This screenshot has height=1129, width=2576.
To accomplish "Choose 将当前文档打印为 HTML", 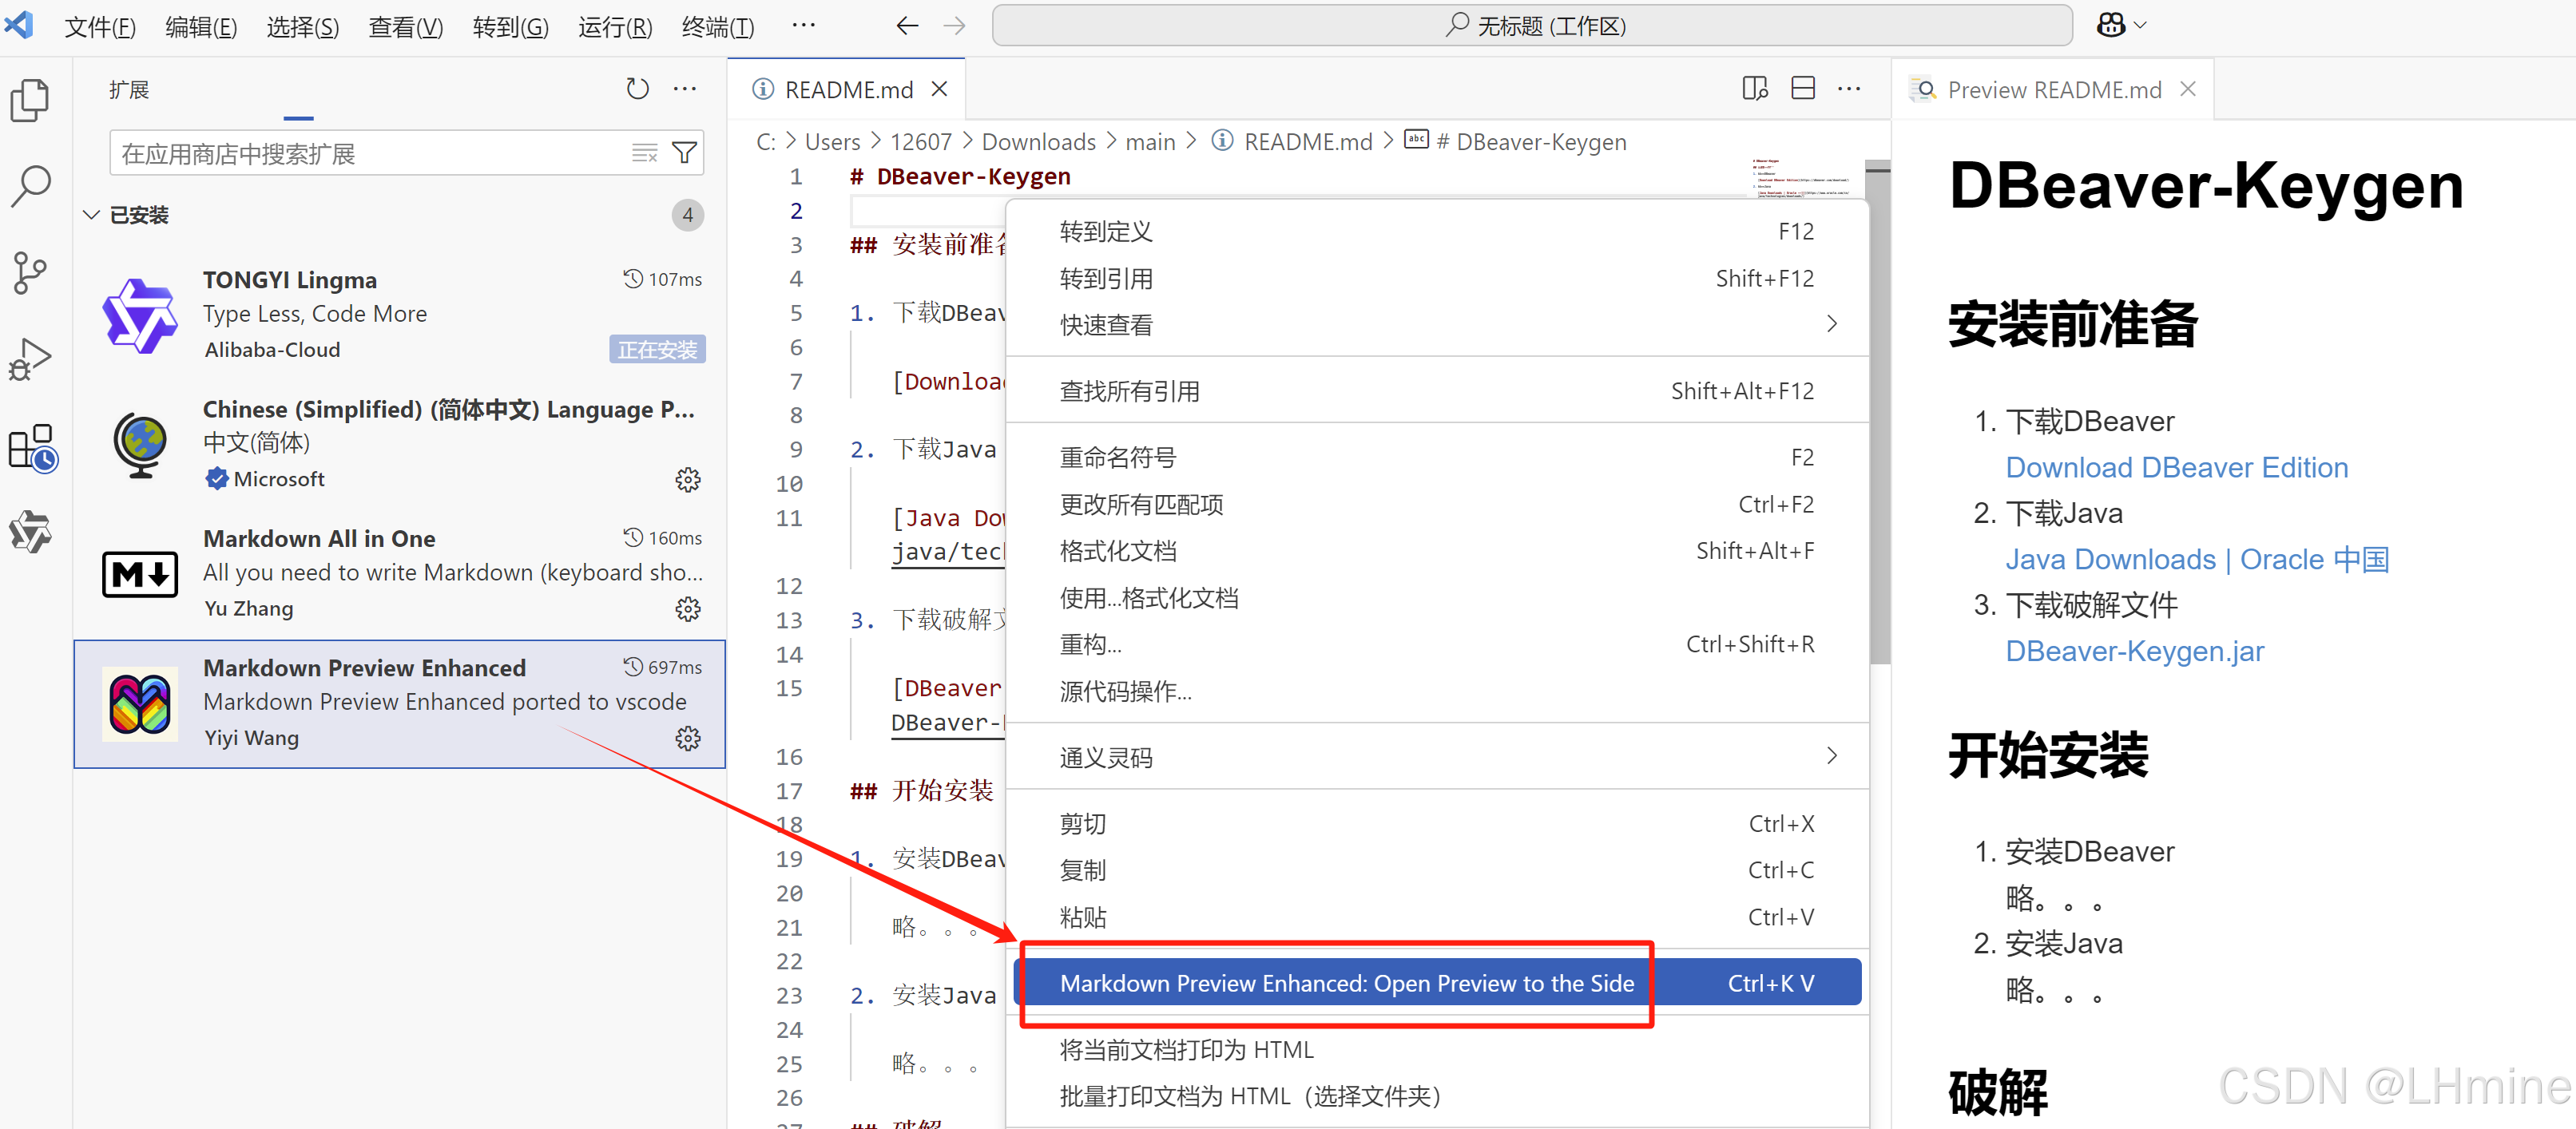I will [x=1438, y=1049].
